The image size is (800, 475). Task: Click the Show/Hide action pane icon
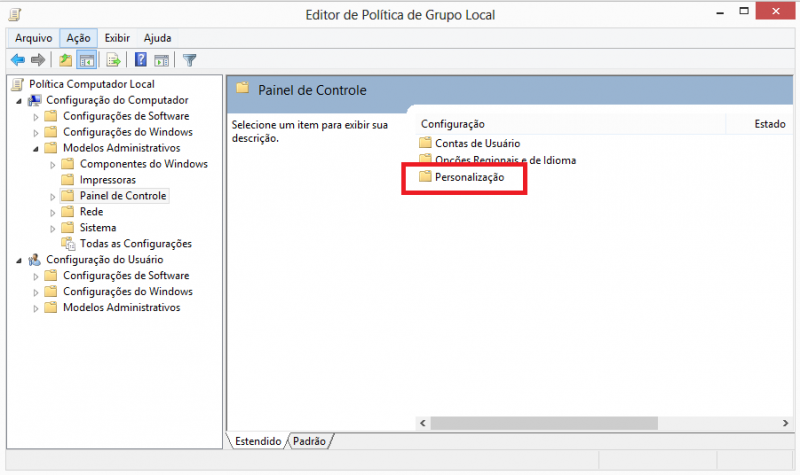[161, 60]
